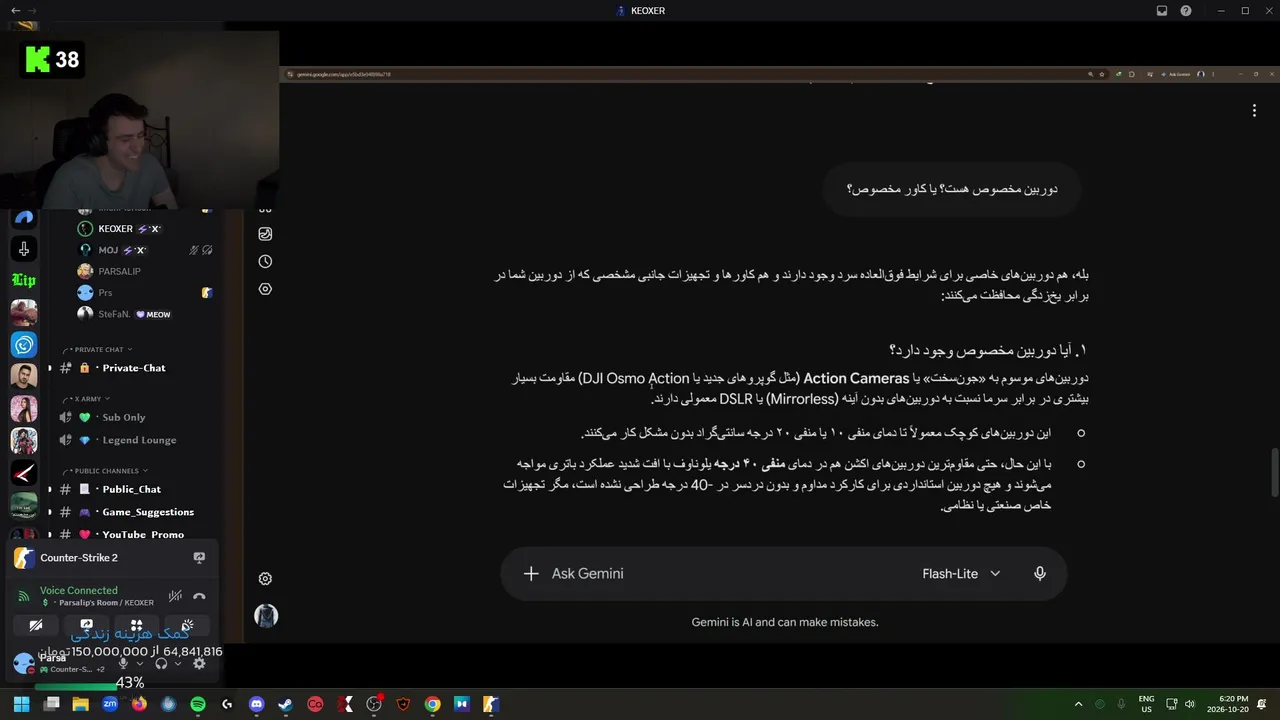Screen dimensions: 1280x720
Task: Open the Public_Chat channel
Action: coord(134,489)
